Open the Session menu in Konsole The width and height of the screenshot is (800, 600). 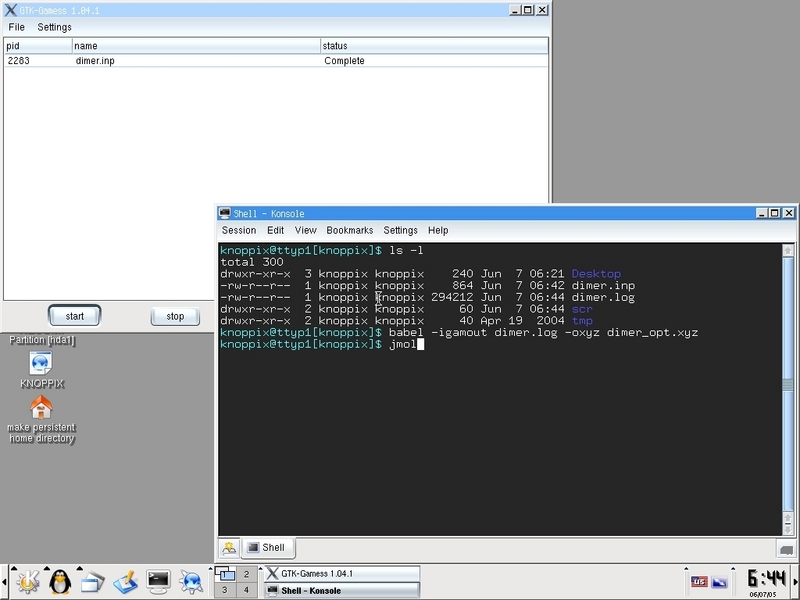[239, 230]
